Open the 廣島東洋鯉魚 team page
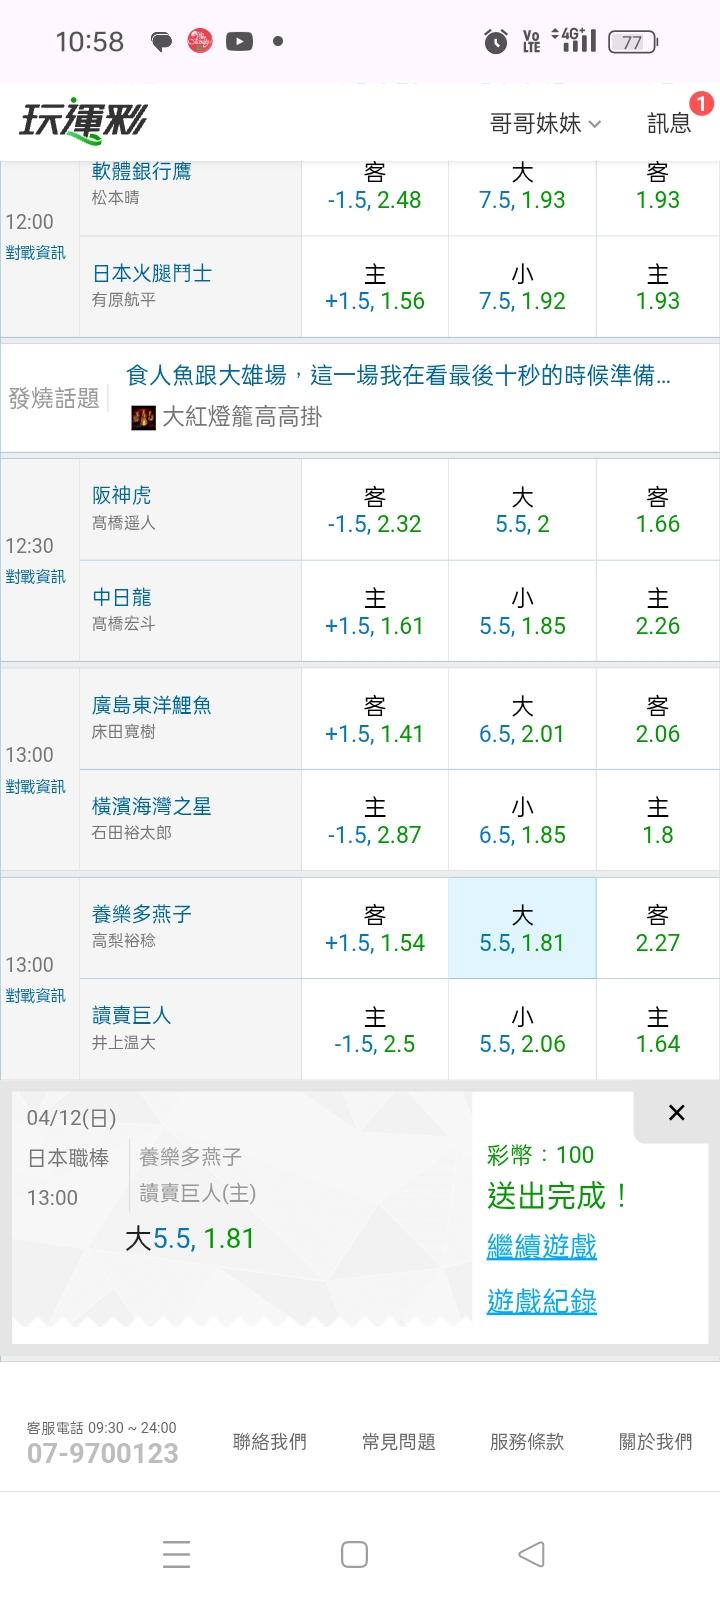This screenshot has height=1604, width=720. [x=152, y=705]
